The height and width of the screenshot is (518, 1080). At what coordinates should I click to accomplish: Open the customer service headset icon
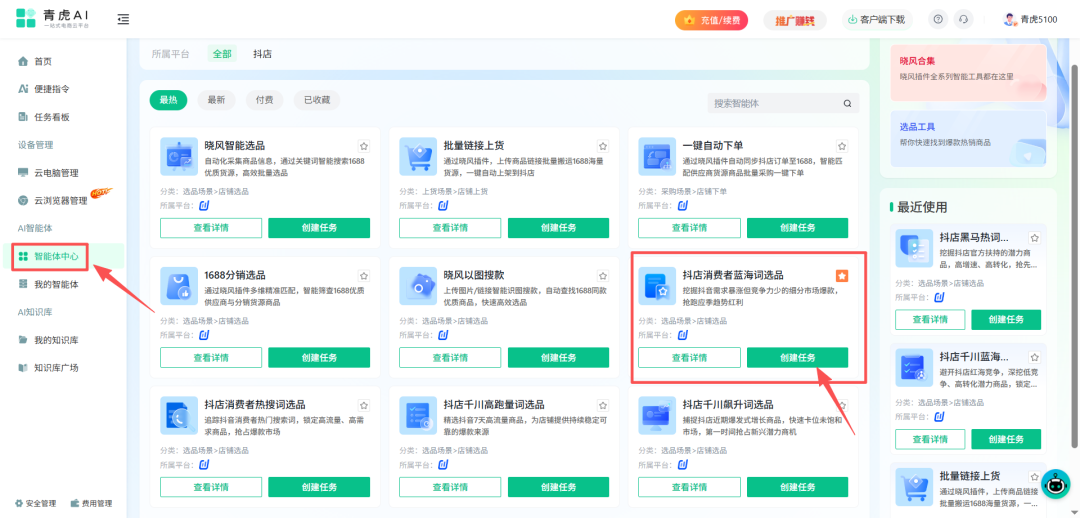point(964,19)
